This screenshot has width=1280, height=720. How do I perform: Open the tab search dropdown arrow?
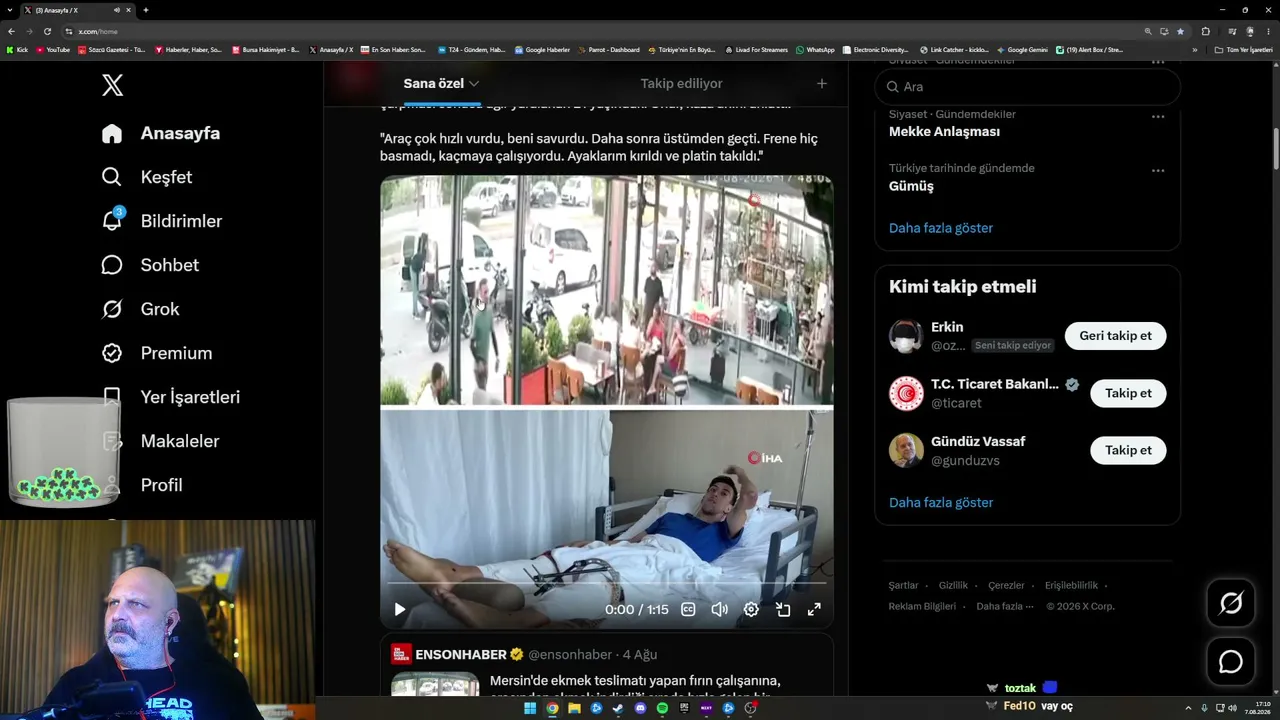pos(9,10)
